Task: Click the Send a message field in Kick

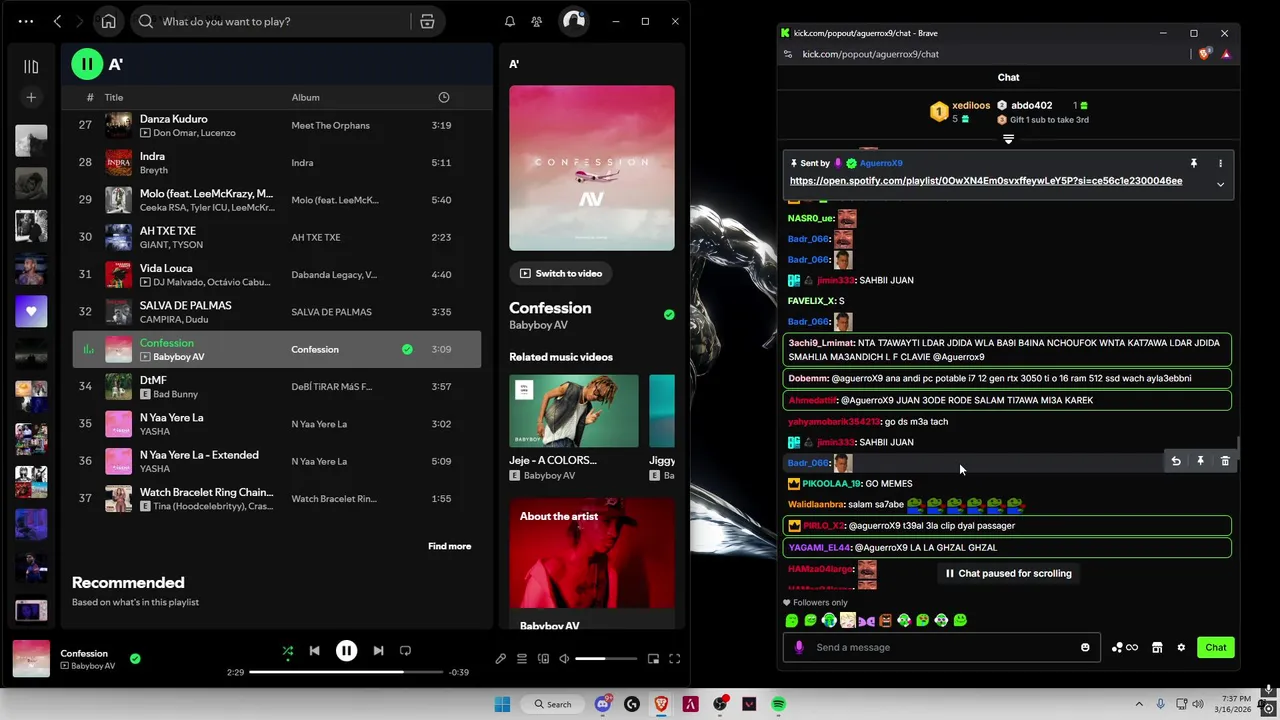Action: (940, 647)
